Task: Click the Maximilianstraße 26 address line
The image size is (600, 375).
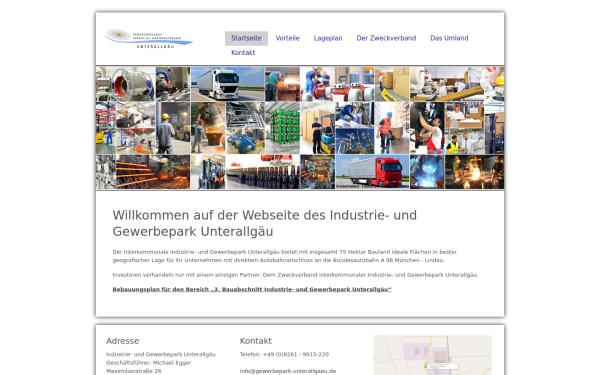Action: click(x=134, y=371)
